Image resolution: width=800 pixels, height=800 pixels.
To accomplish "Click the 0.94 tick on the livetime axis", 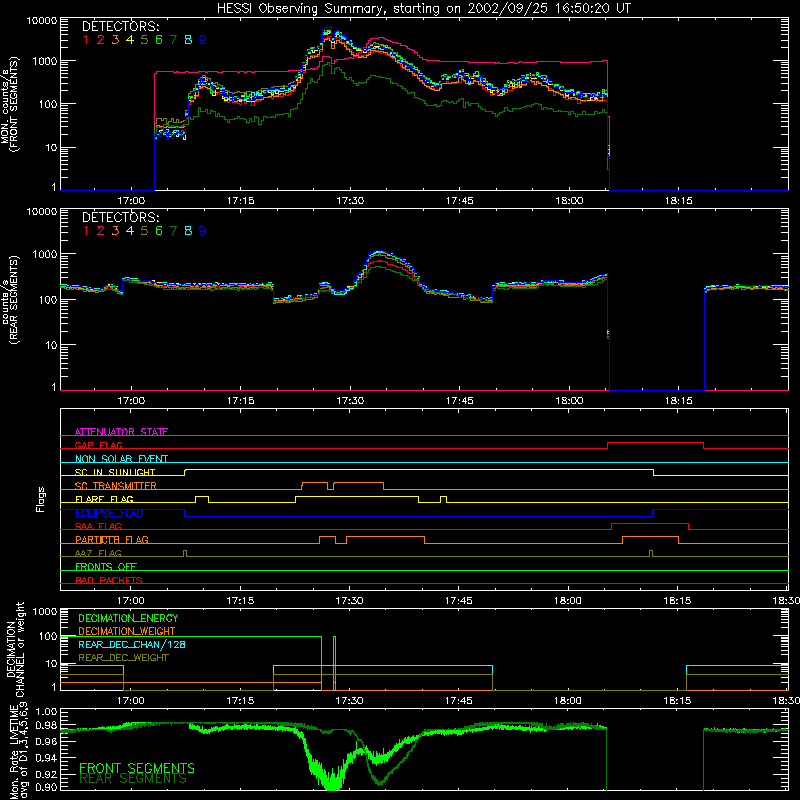I will (47, 758).
